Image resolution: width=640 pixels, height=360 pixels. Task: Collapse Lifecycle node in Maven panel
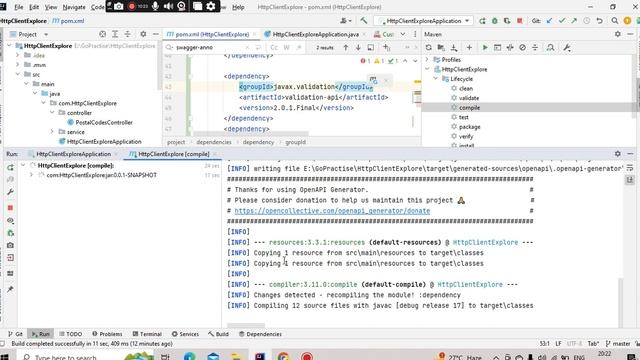(x=436, y=79)
